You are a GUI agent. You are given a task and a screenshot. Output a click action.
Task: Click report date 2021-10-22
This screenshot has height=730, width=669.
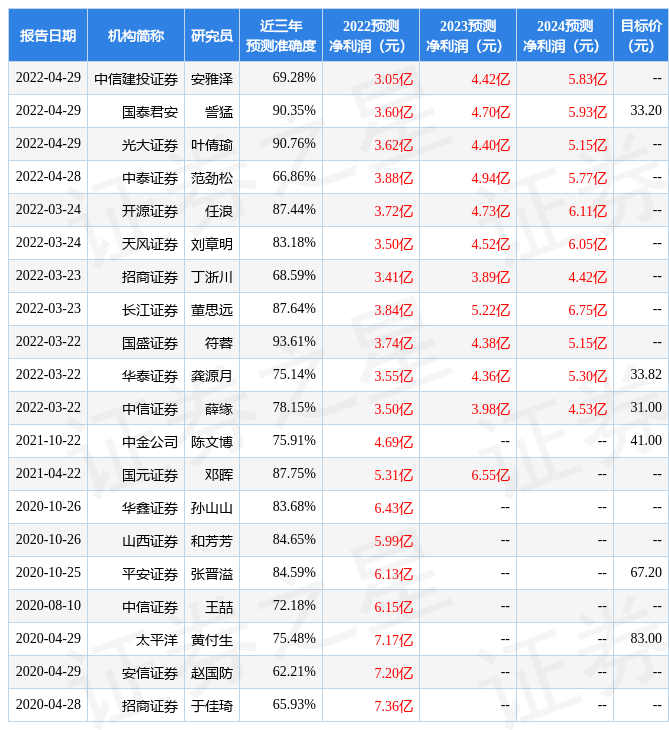[x=48, y=440]
